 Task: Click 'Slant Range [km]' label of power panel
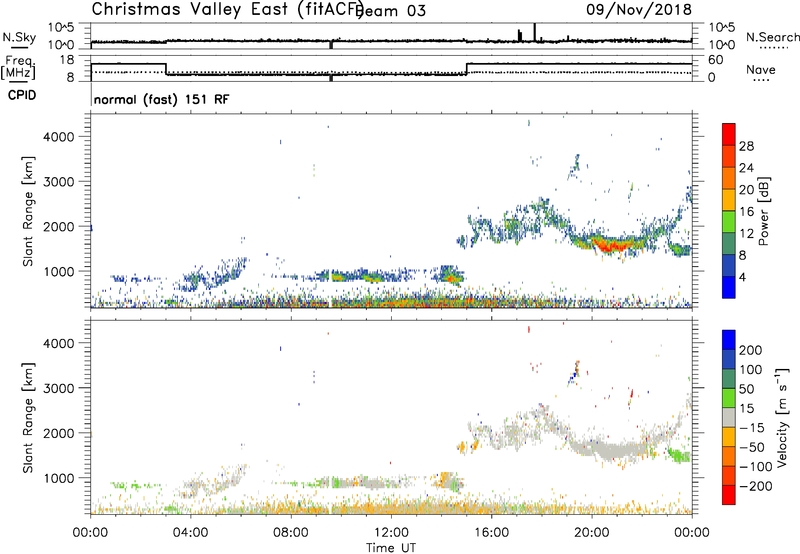pos(28,211)
